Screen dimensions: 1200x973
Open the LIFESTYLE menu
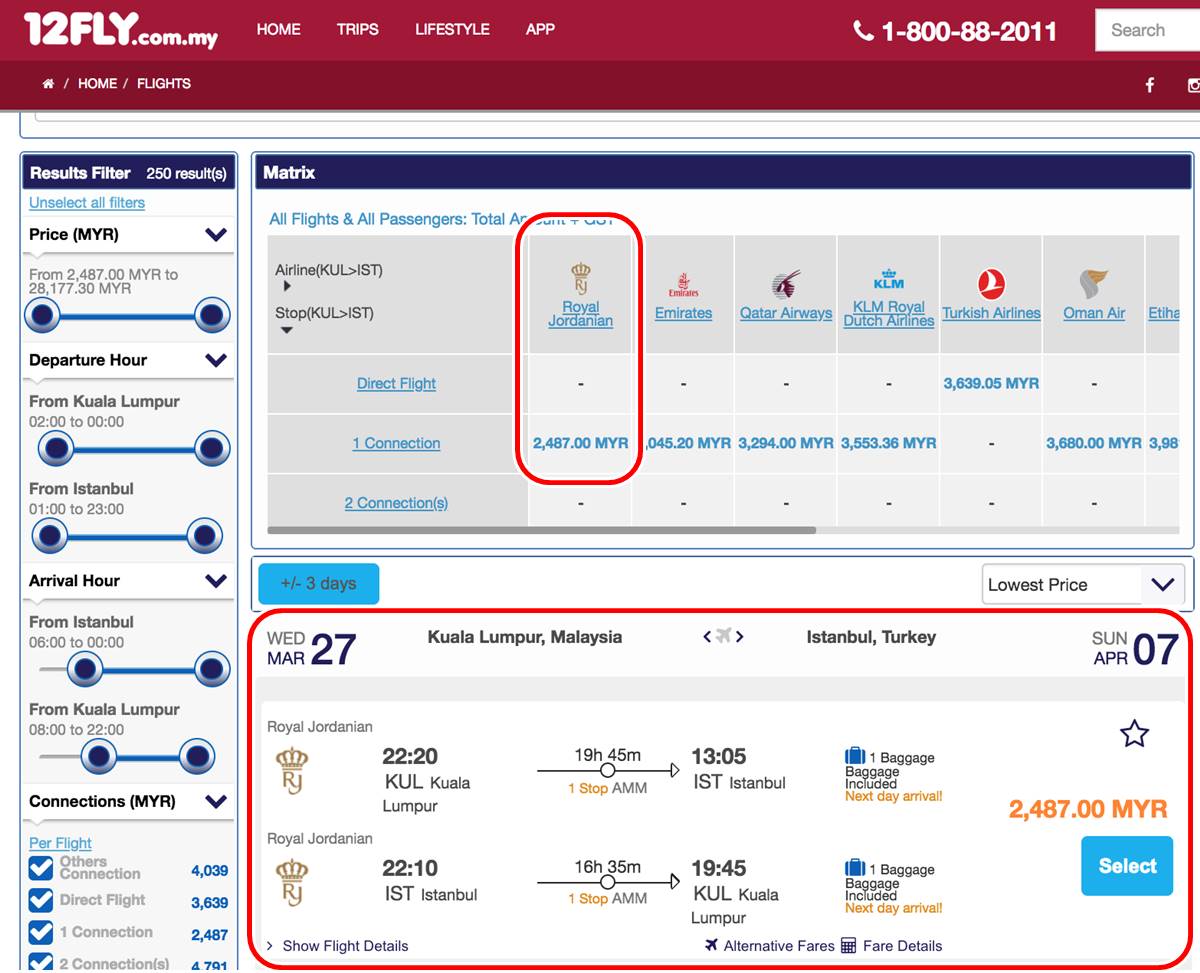click(x=452, y=30)
